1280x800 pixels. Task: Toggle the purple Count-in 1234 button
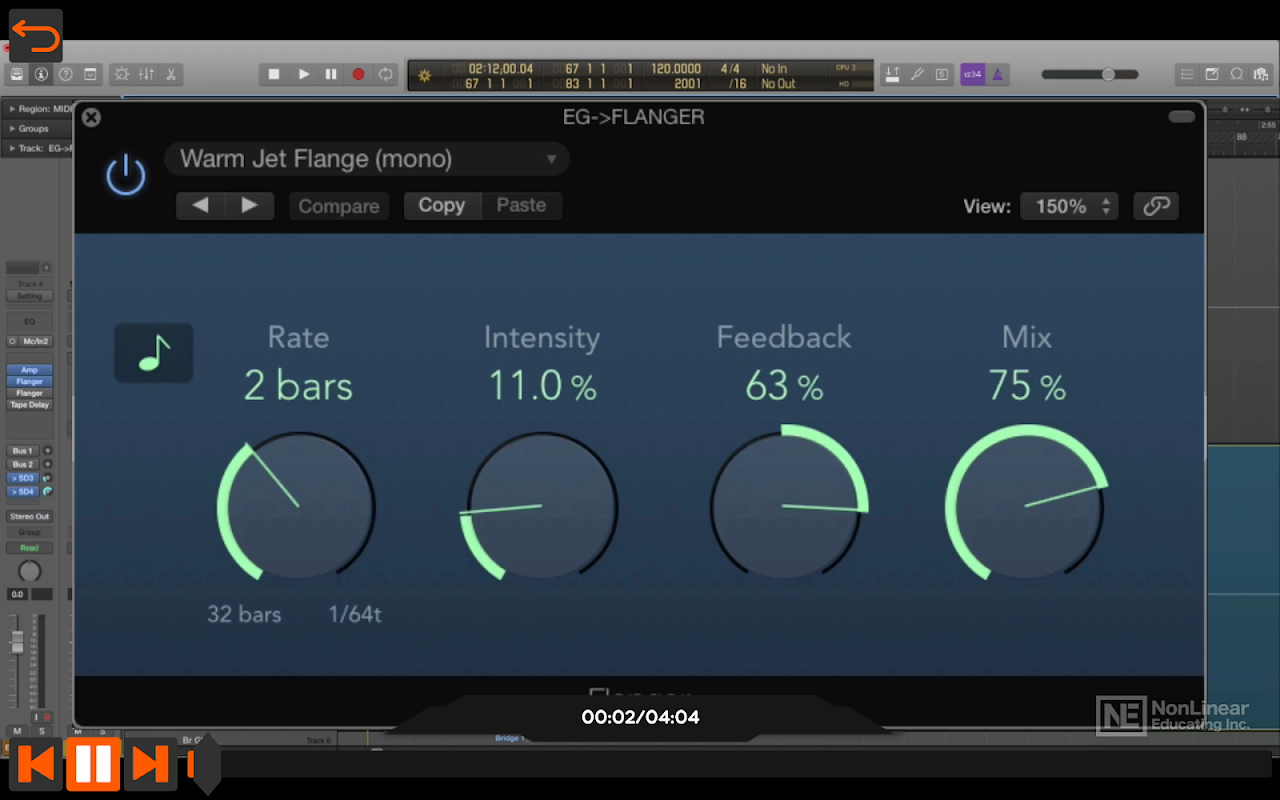[973, 74]
